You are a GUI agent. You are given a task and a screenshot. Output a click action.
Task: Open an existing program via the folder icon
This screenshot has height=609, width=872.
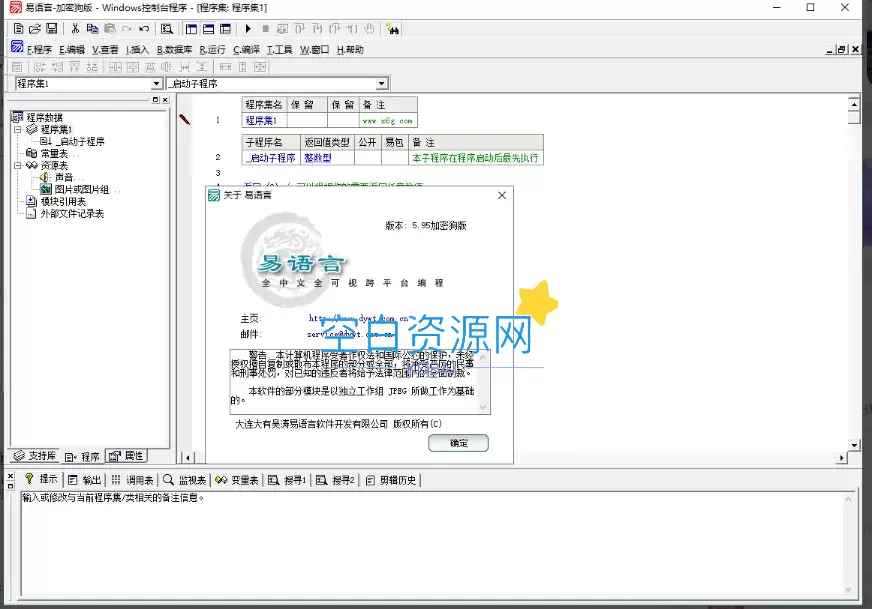click(x=33, y=29)
